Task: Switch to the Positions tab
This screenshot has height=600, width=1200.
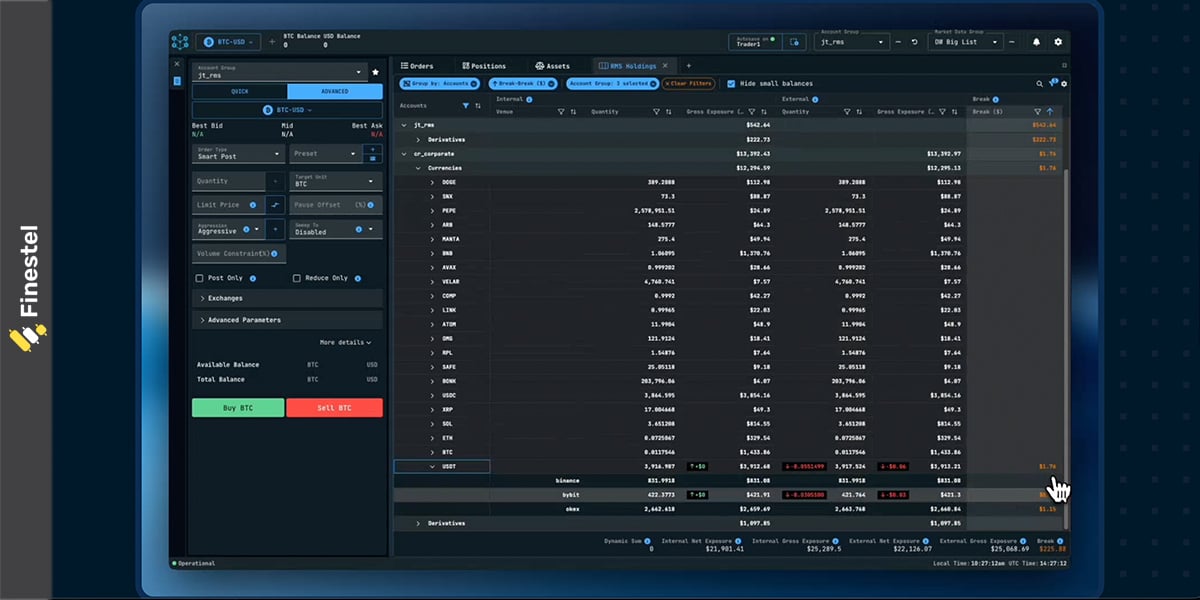Action: (x=485, y=65)
